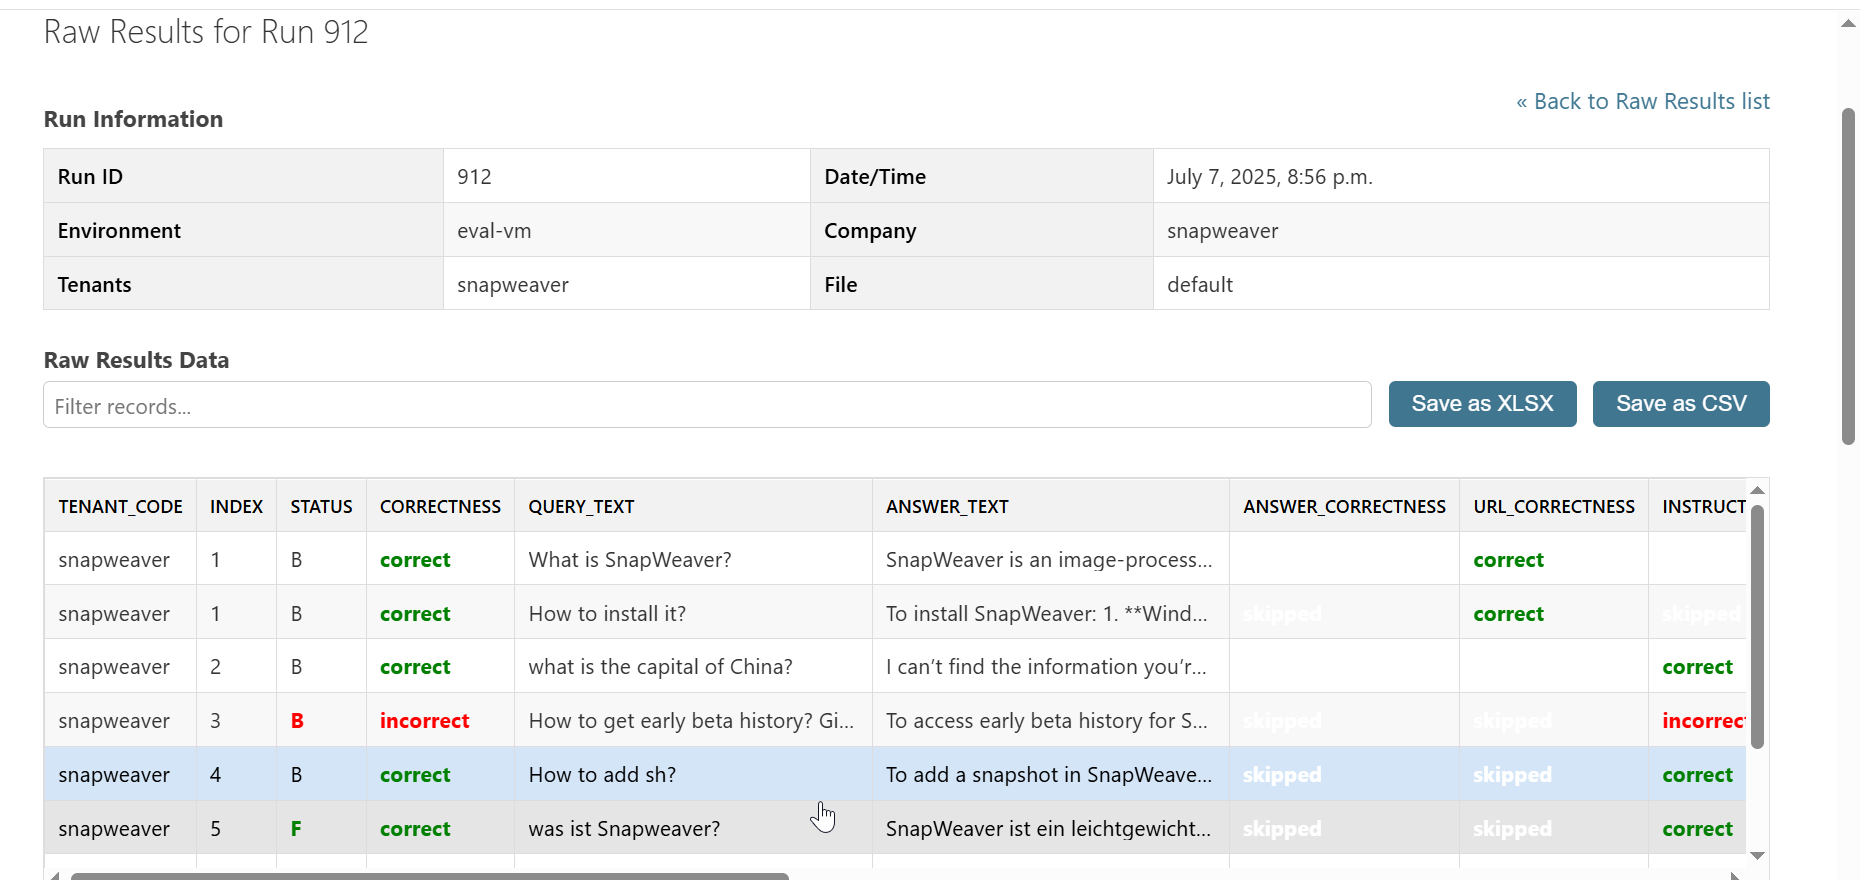1860x880 pixels.
Task: Click the red "incorrect" CORRECTNESS cell
Action: (424, 721)
